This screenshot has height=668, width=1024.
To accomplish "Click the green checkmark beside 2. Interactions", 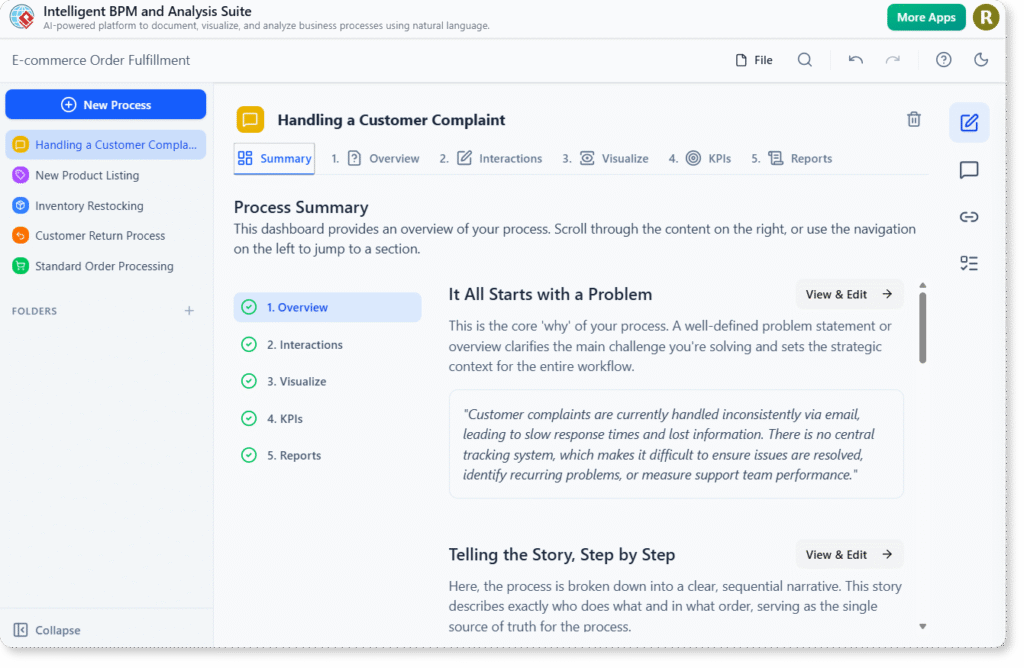I will tap(248, 344).
